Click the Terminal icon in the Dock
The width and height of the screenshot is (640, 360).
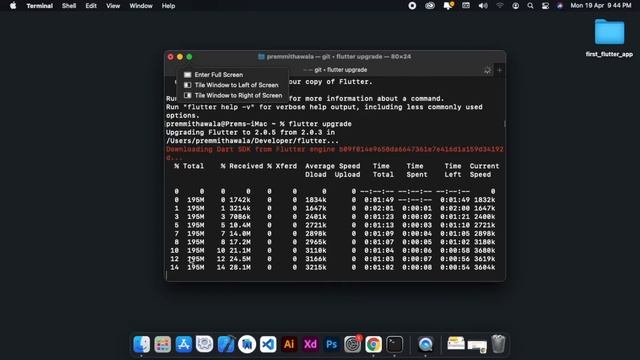(395, 344)
